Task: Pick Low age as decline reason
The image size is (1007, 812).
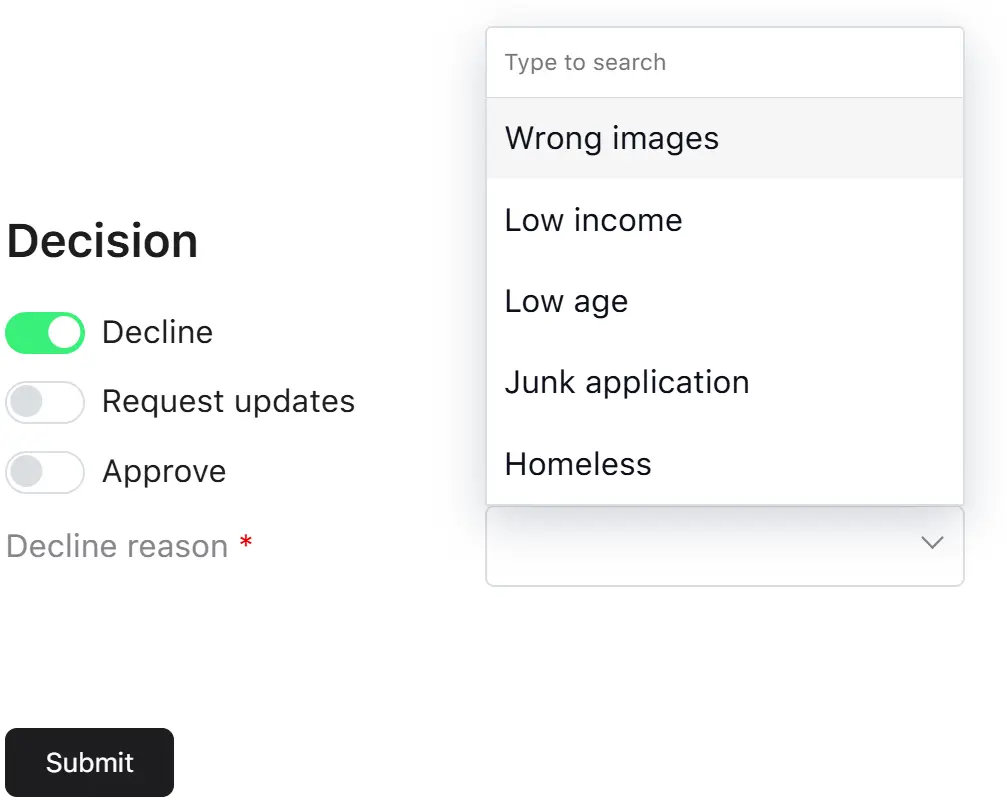Action: pyautogui.click(x=724, y=301)
